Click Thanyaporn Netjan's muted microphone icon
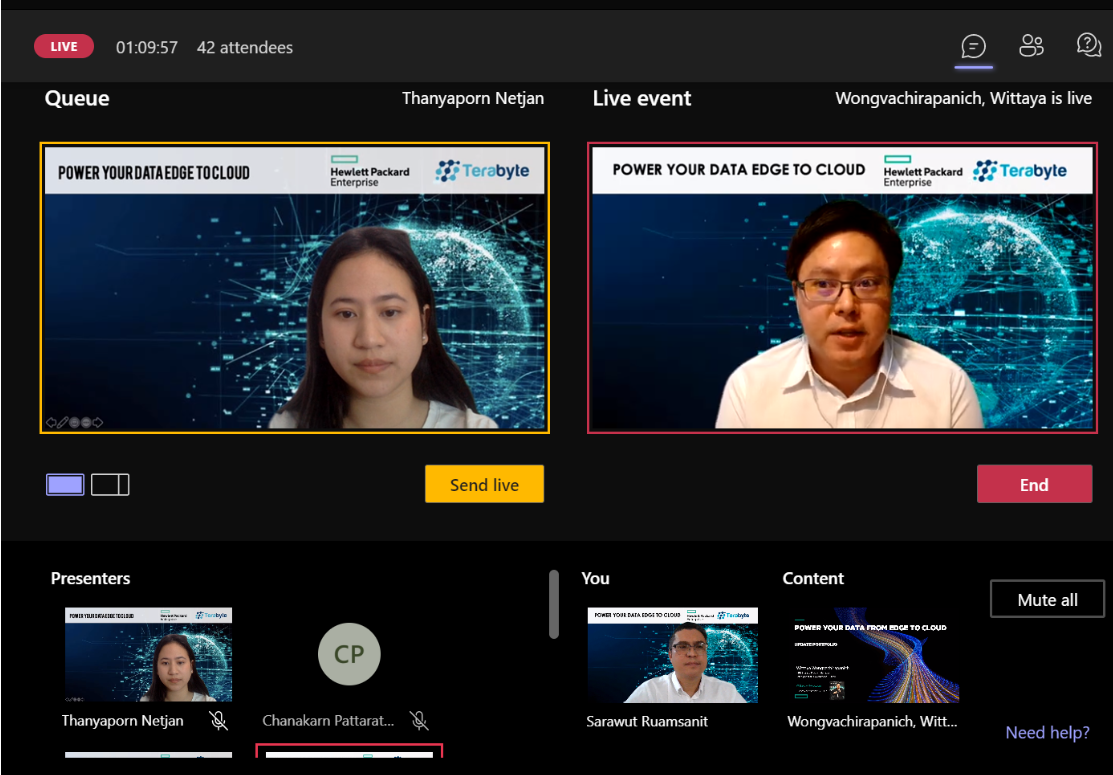This screenshot has width=1113, height=775. pos(219,720)
